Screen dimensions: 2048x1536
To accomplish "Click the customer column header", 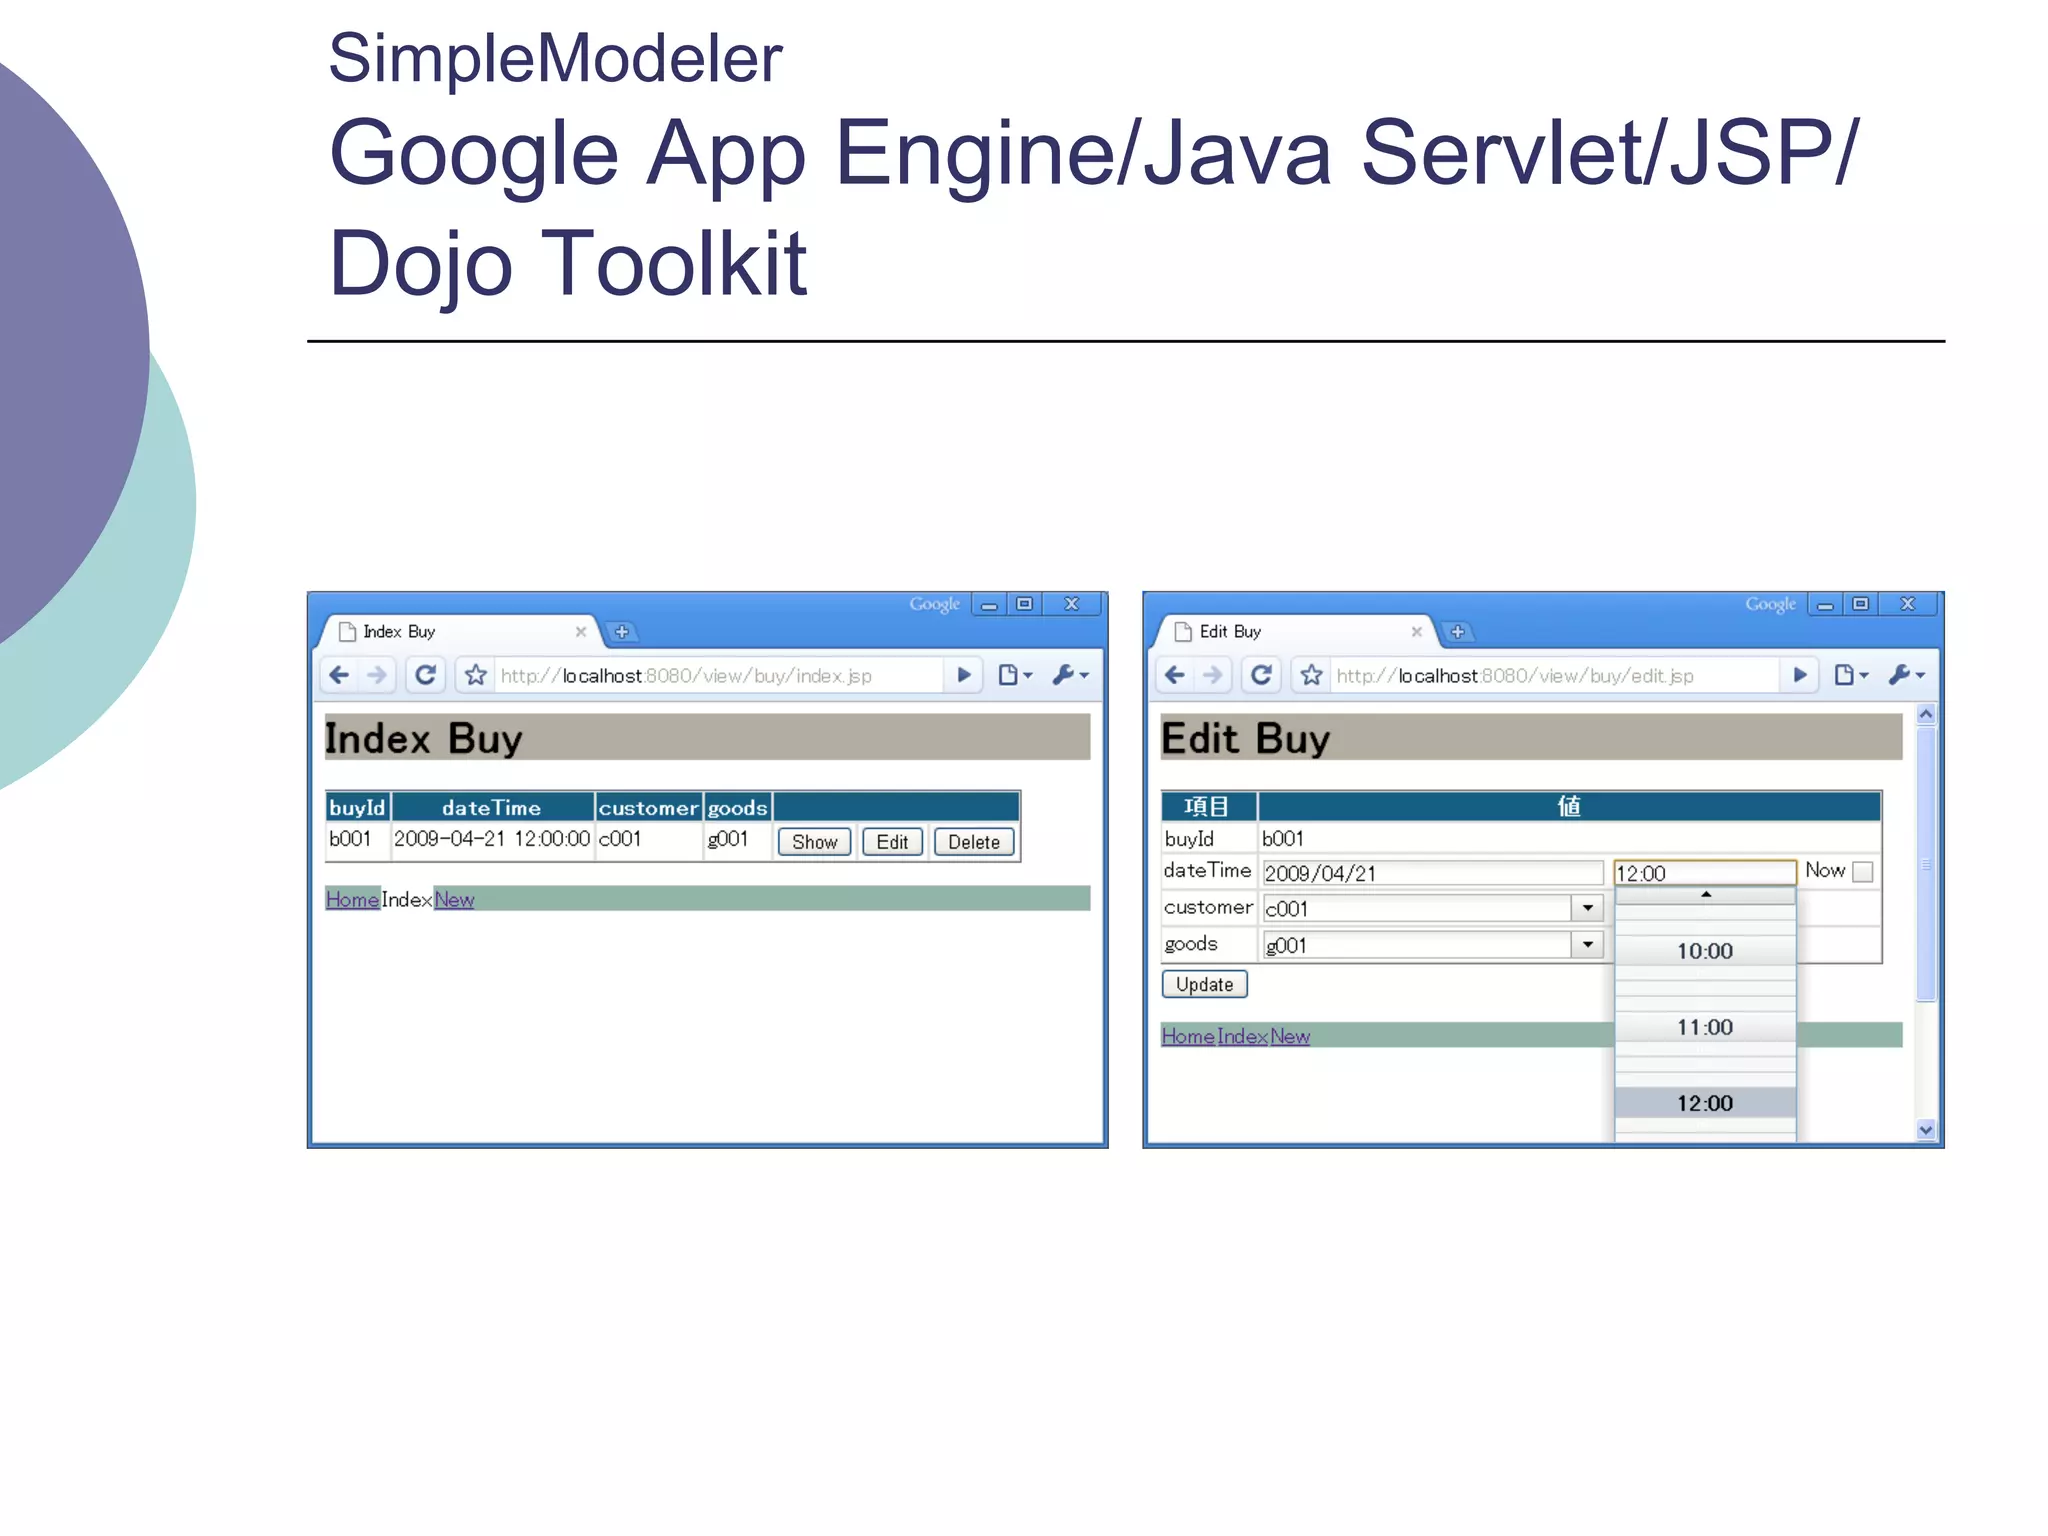I will 648,807.
